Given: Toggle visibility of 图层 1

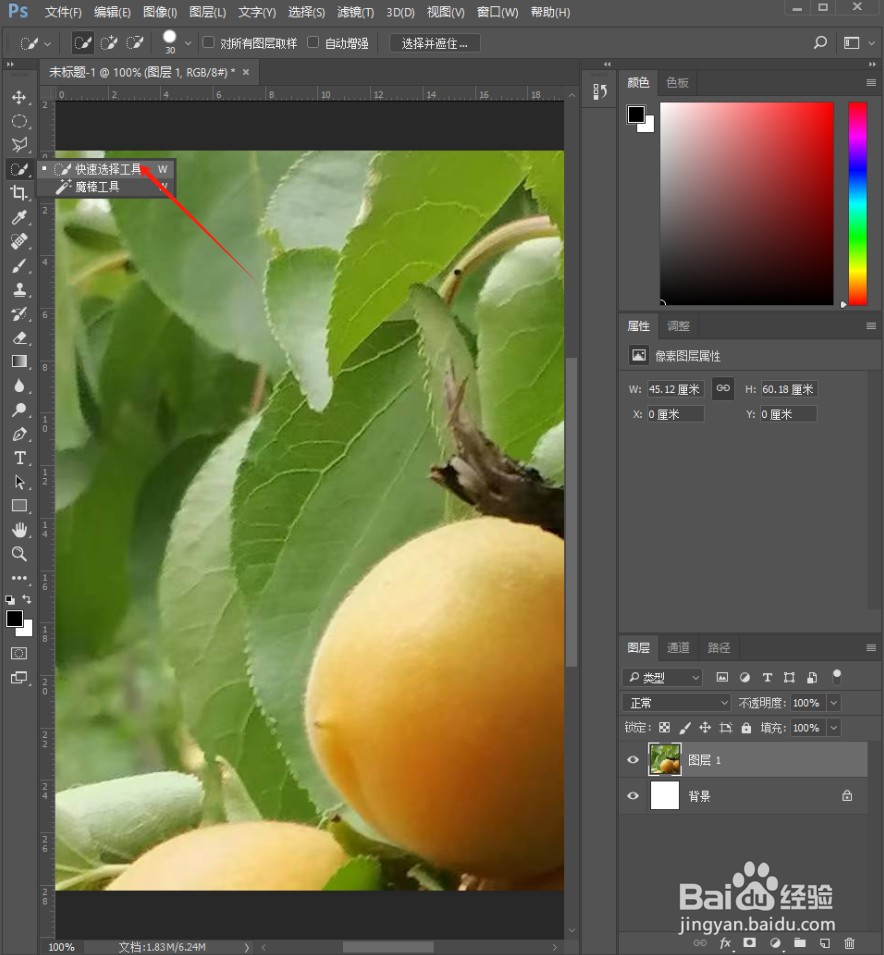Looking at the screenshot, I should (632, 759).
